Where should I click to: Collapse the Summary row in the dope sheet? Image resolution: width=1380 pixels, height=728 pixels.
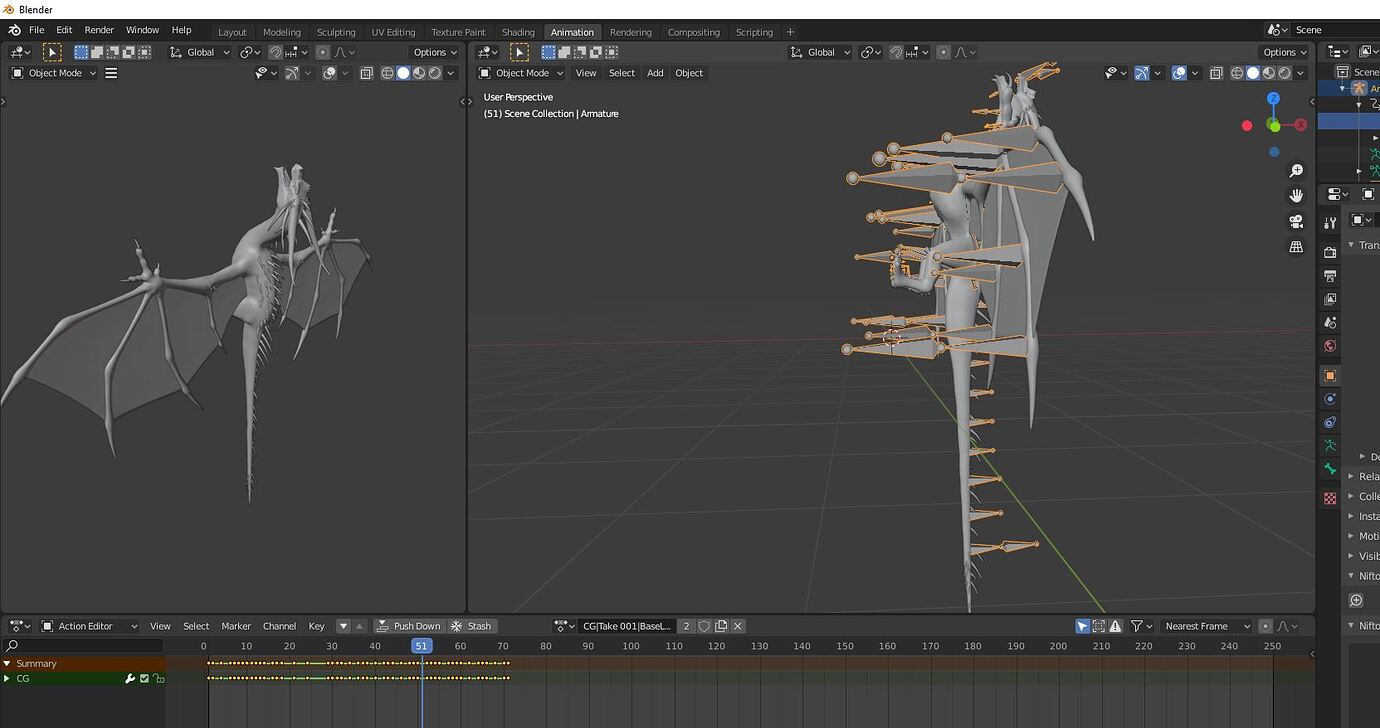7,663
